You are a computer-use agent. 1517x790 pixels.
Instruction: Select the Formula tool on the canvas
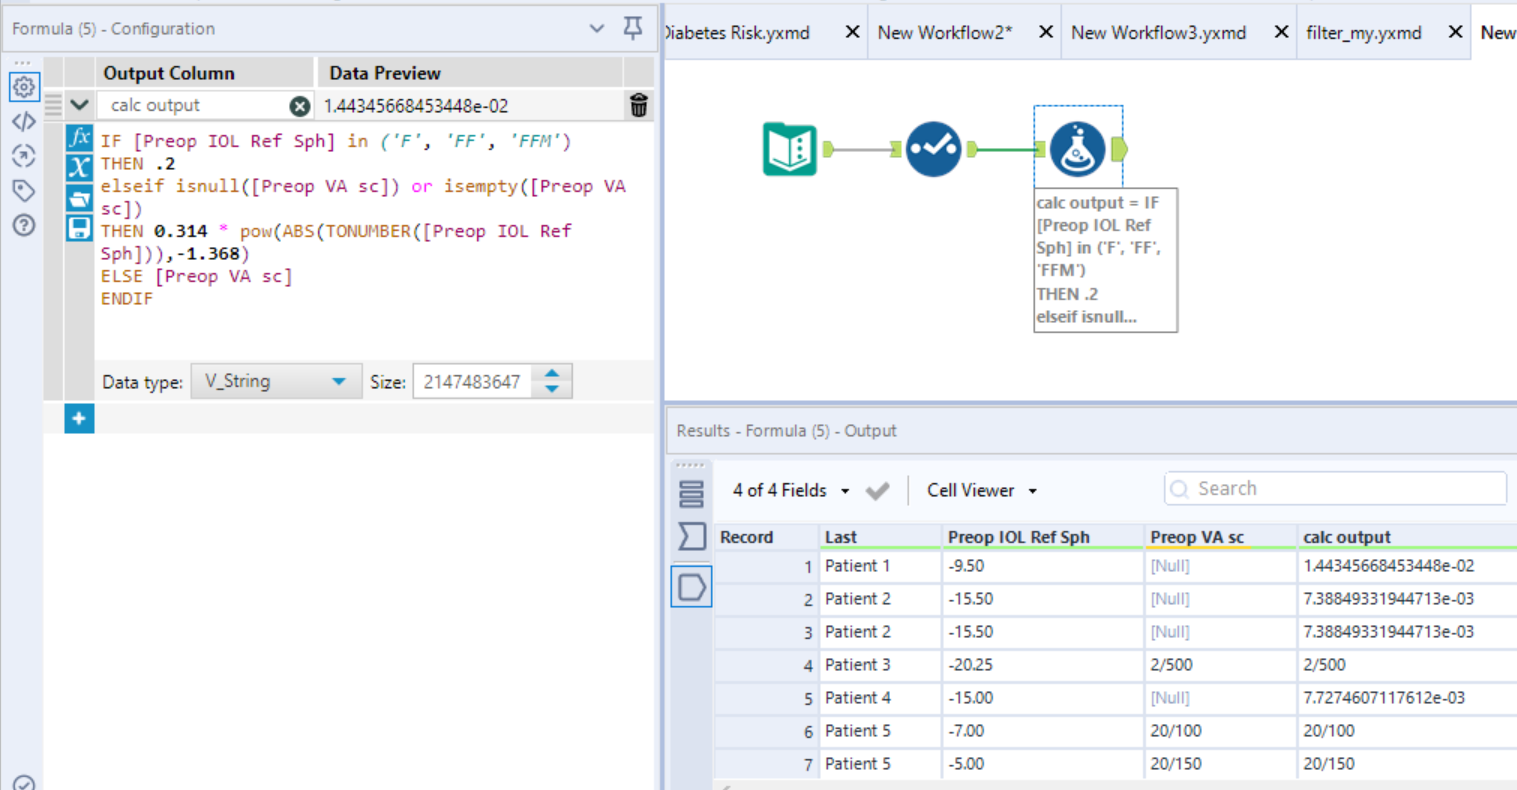1078,148
